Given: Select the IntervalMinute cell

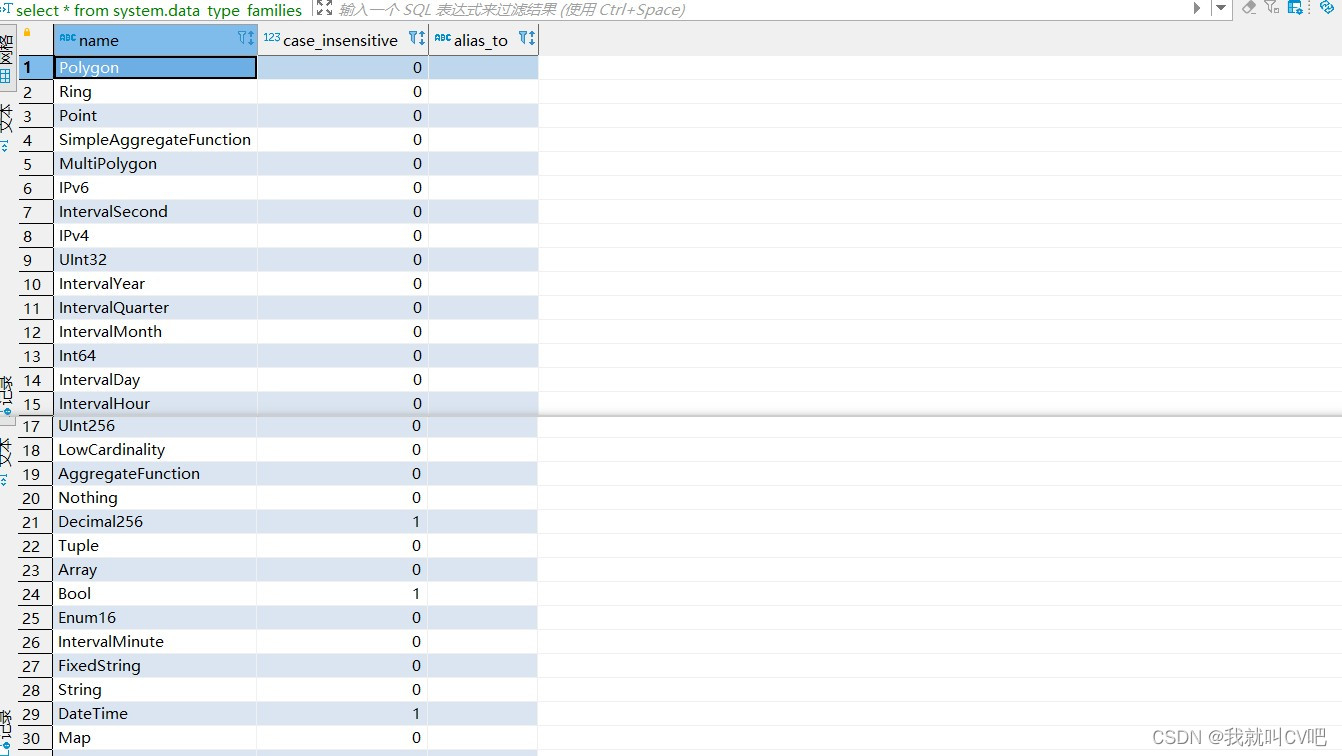Looking at the screenshot, I should point(156,642).
